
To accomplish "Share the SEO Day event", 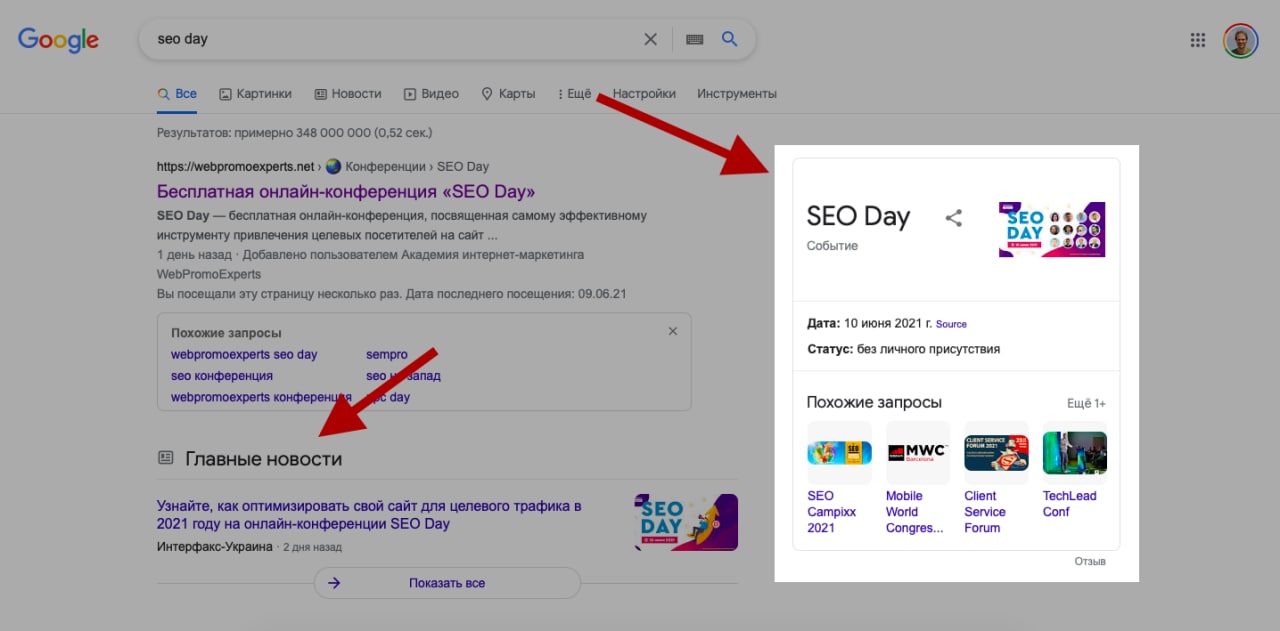I will [954, 217].
